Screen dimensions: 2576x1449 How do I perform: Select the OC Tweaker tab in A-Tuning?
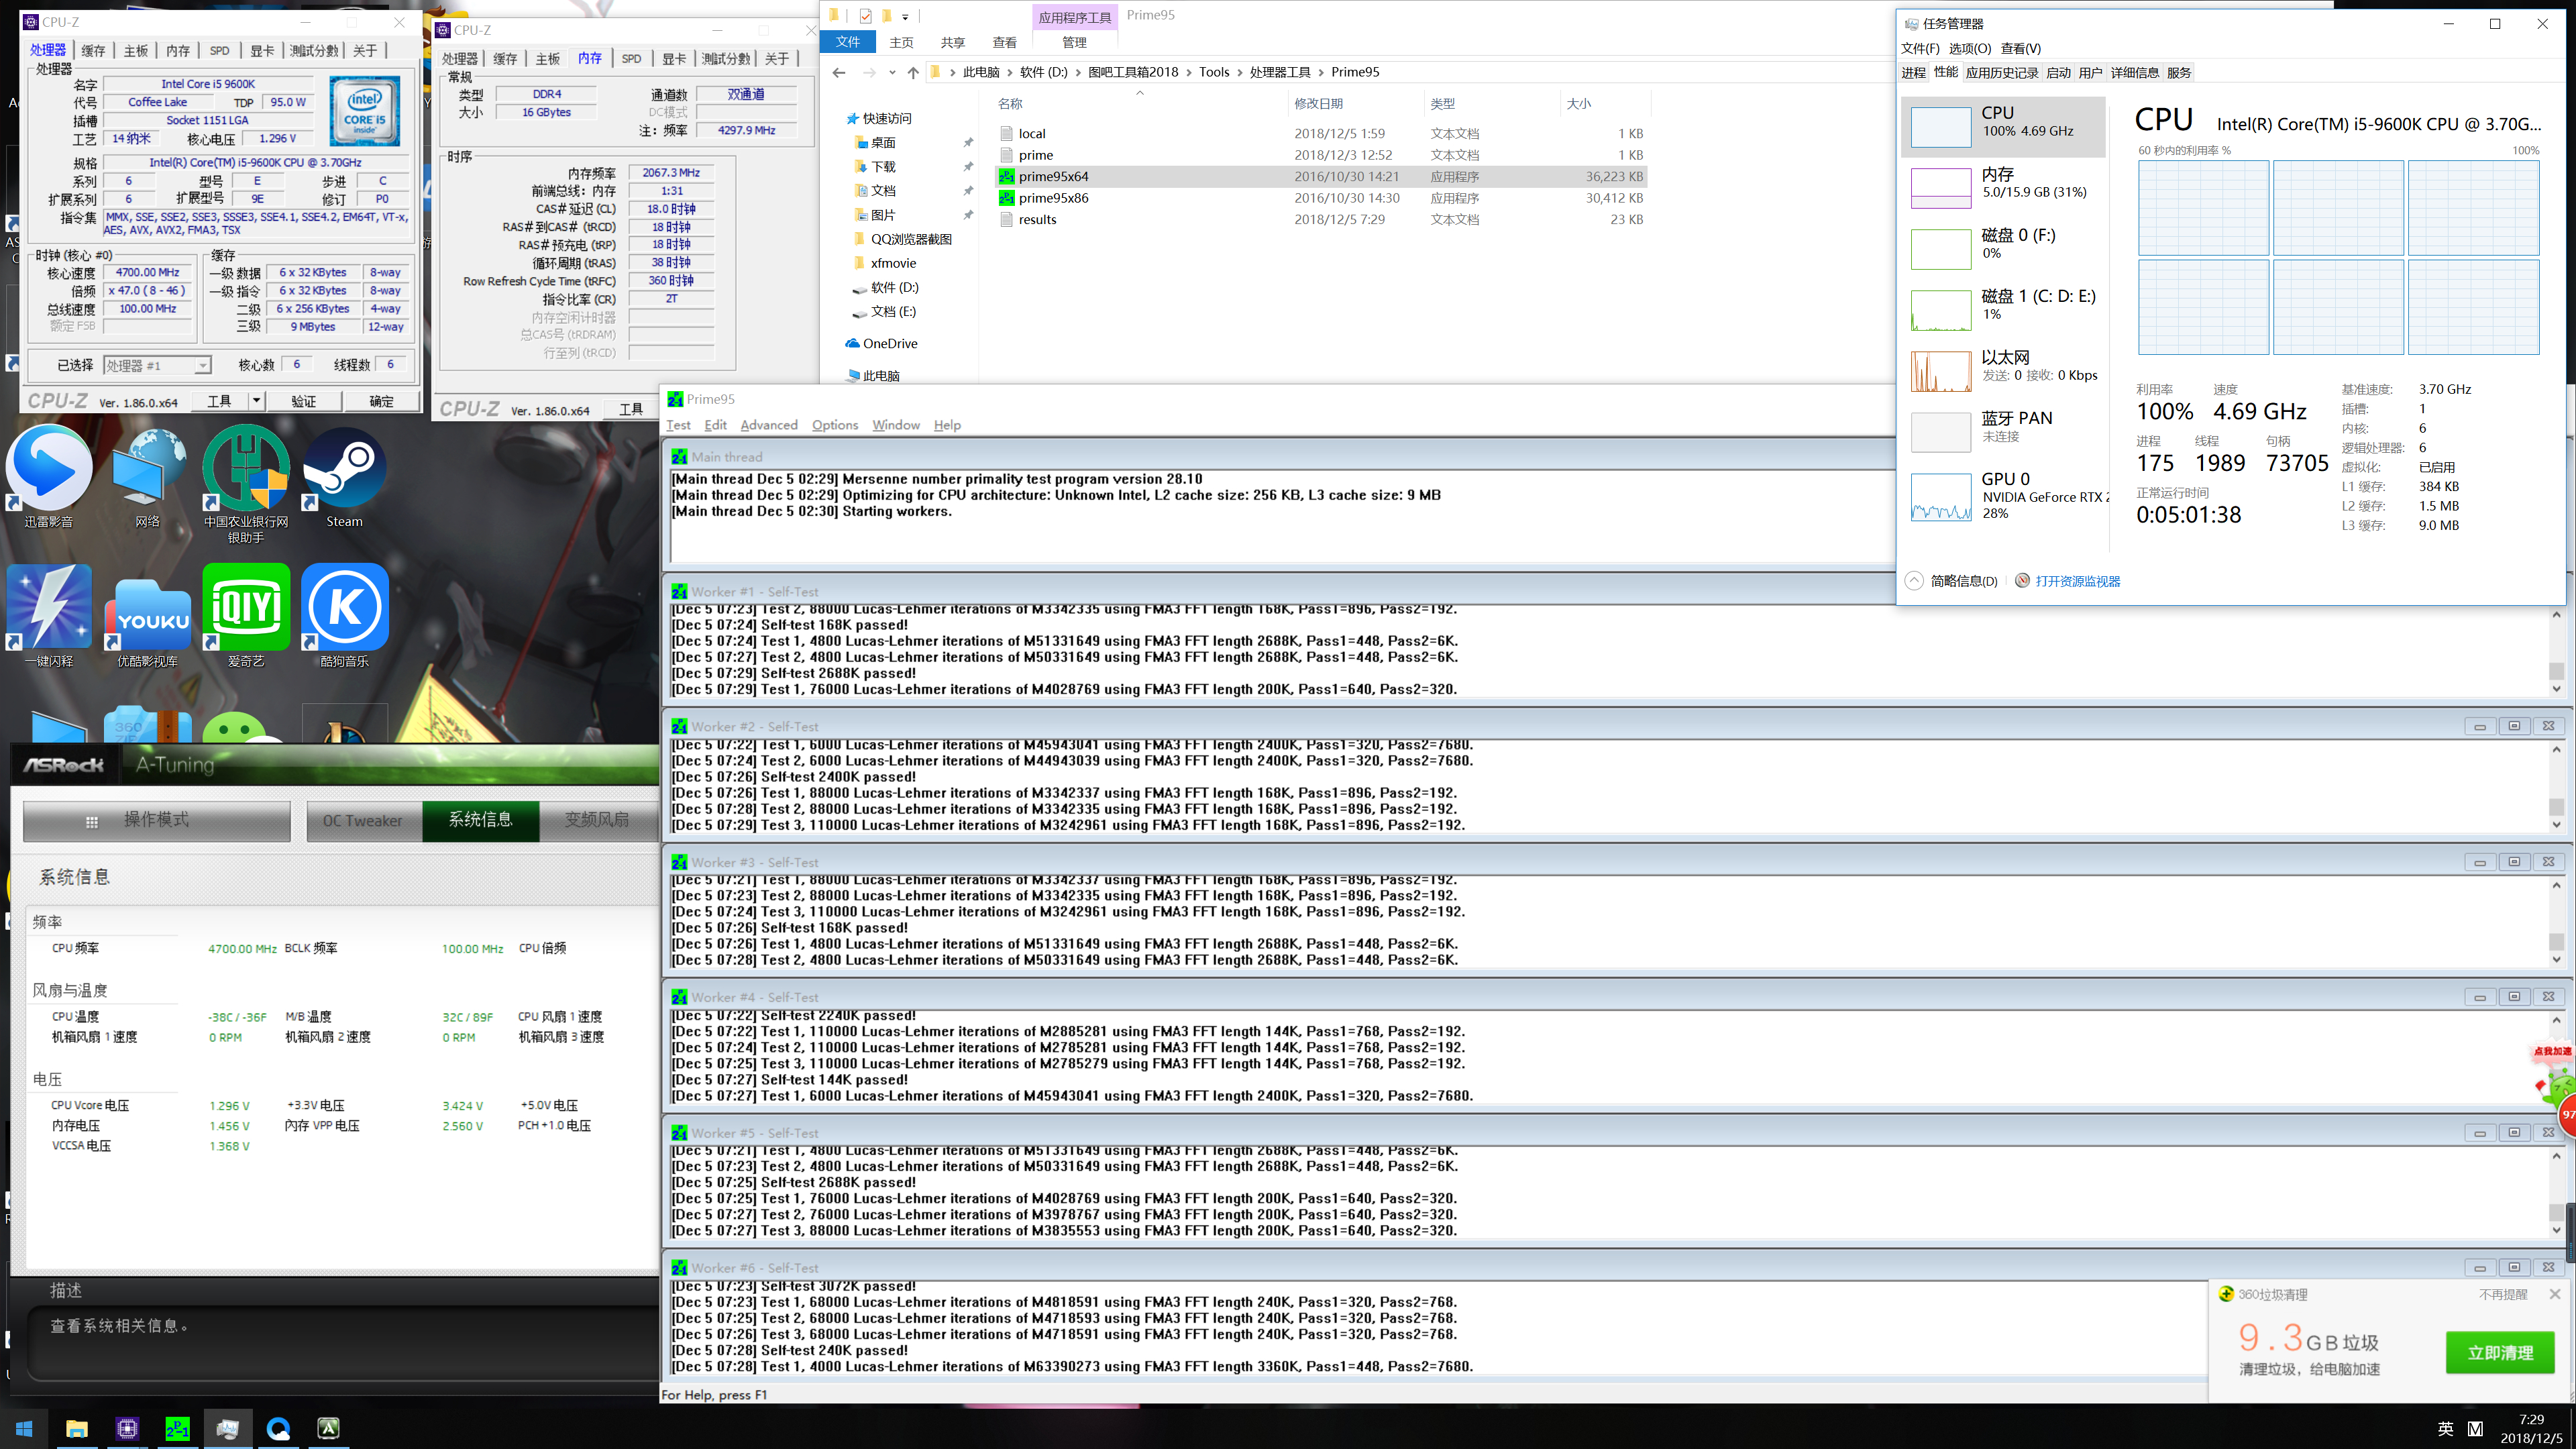tap(362, 820)
